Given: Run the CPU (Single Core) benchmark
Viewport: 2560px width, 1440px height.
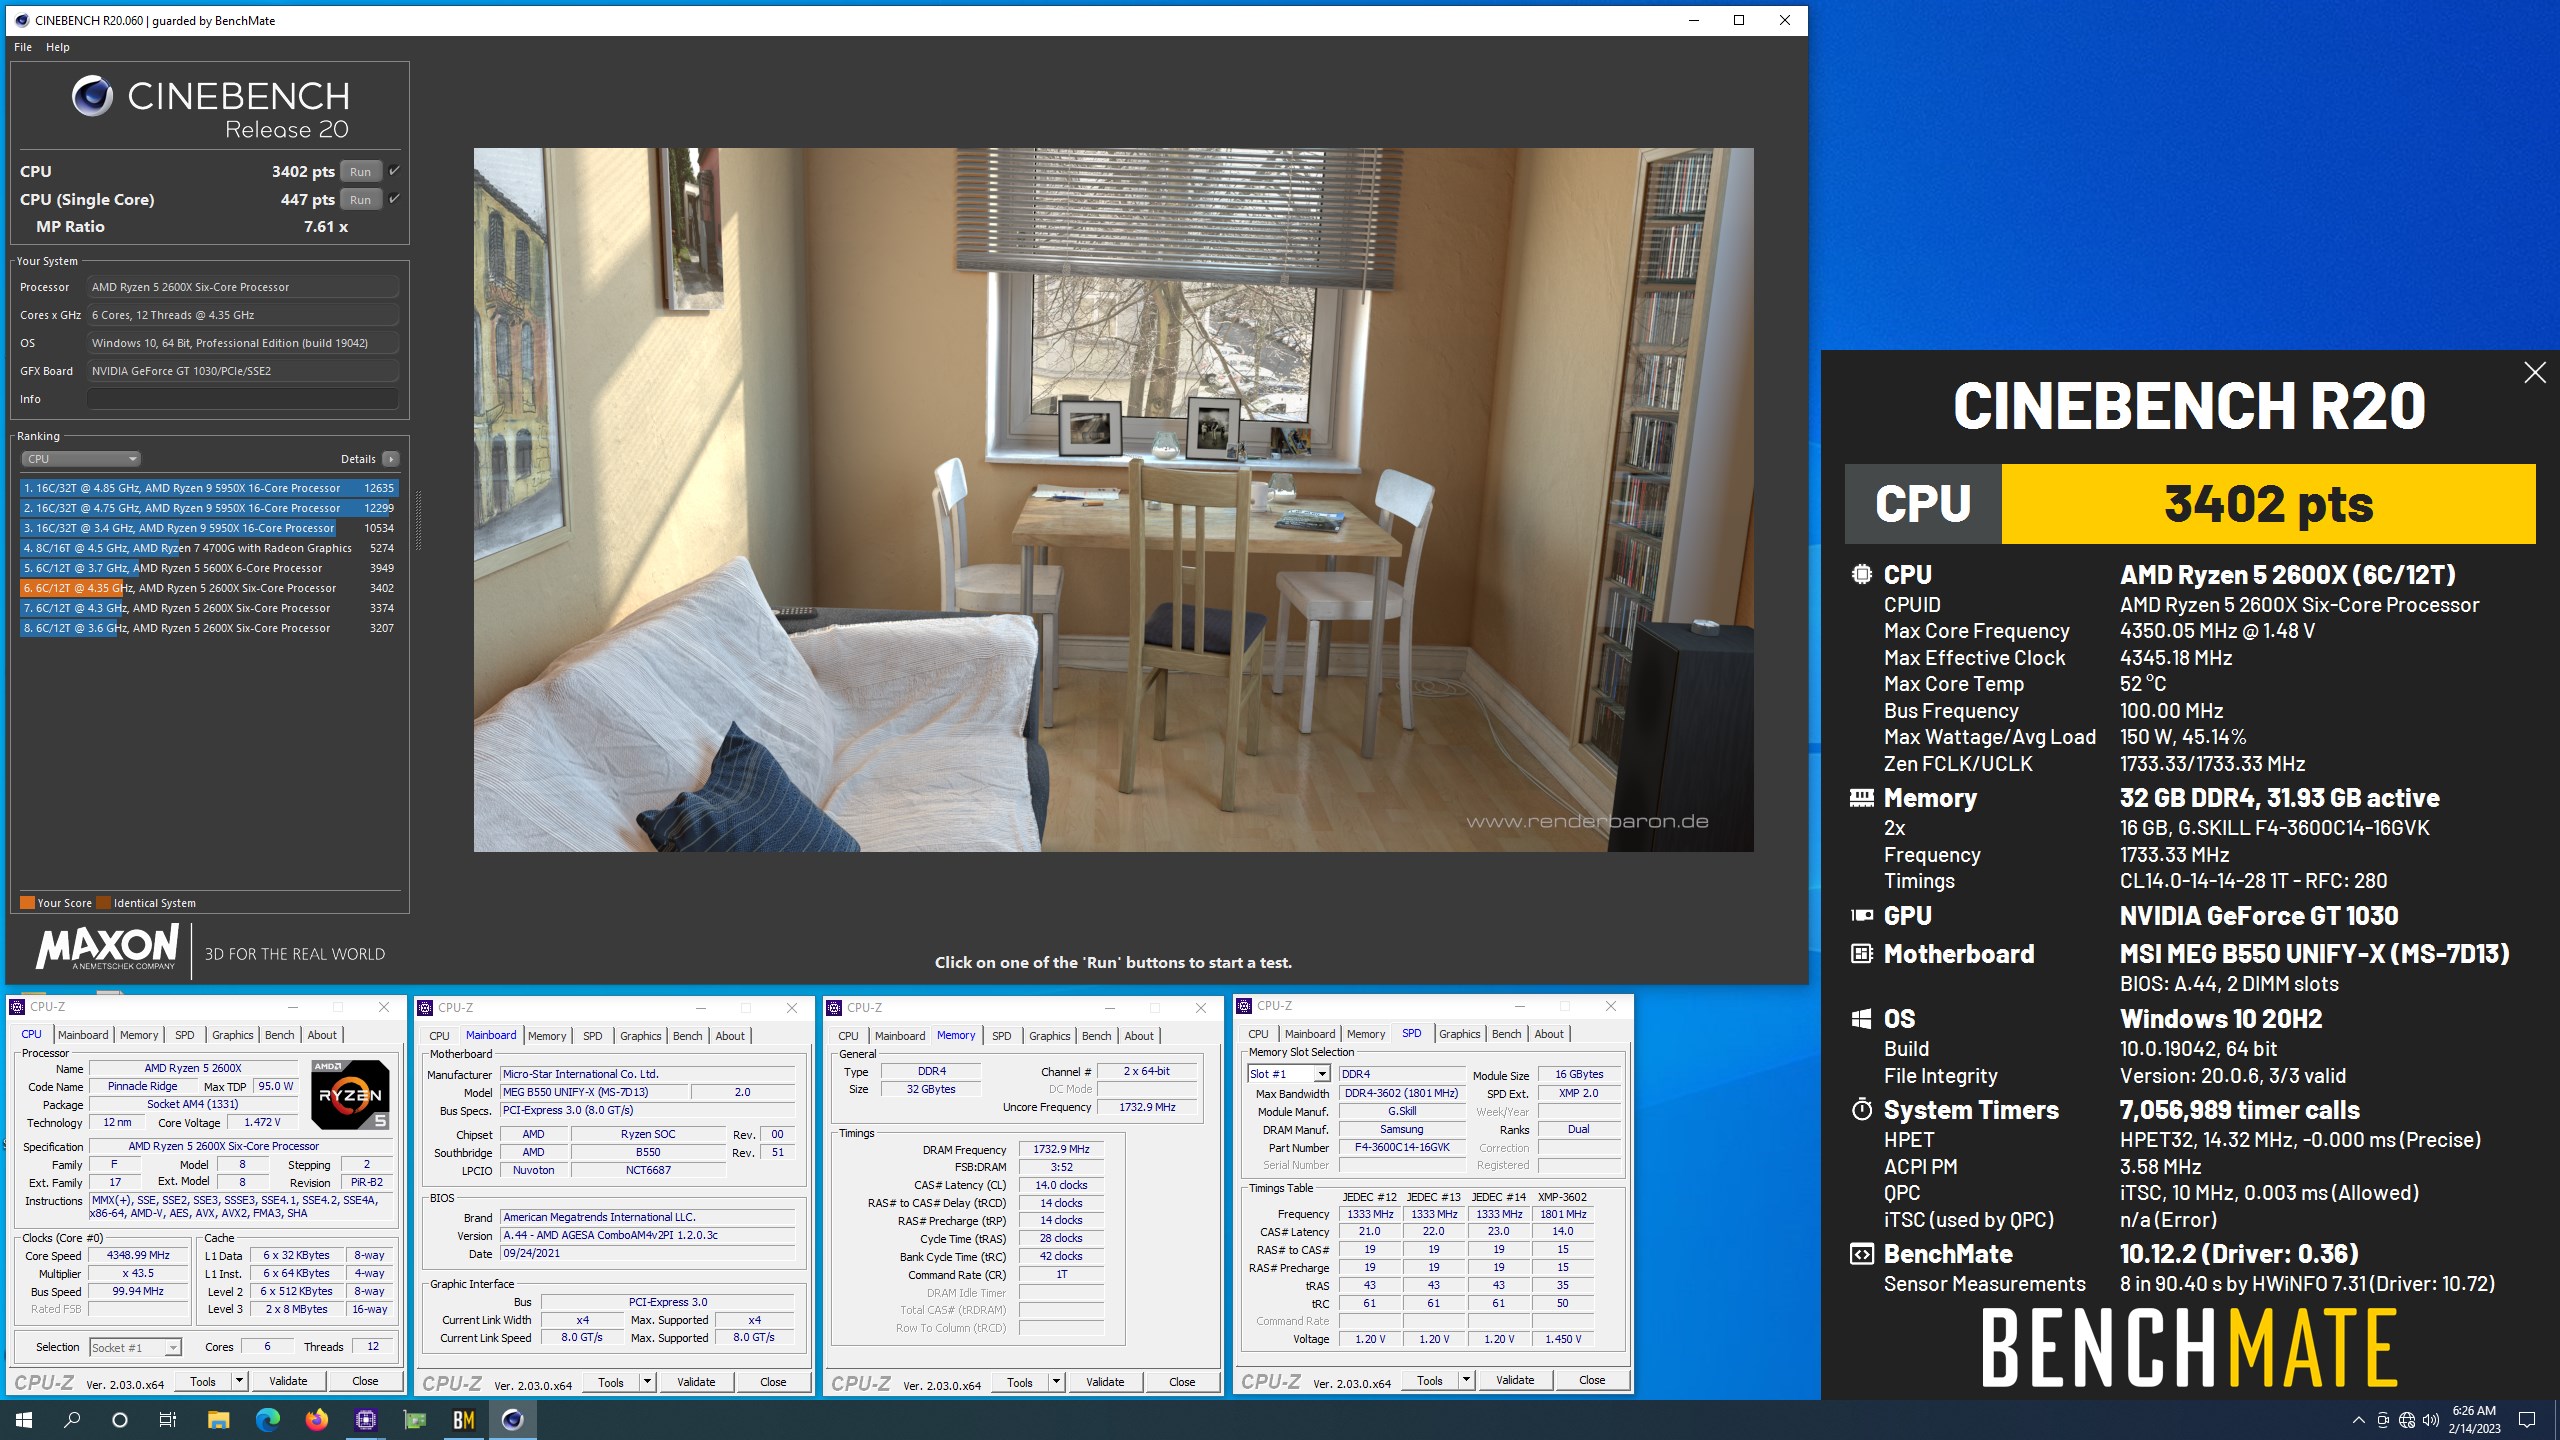Looking at the screenshot, I should pos(360,199).
